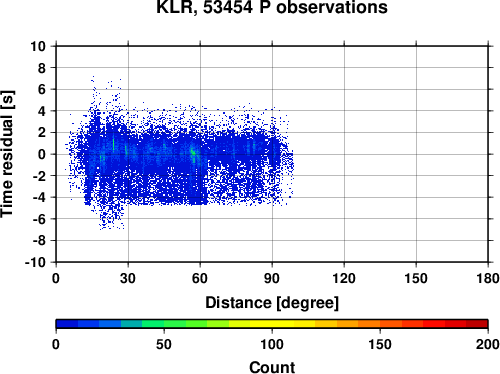Image resolution: width=500 pixels, height=374 pixels.
Task: Click y-axis tick label "-6"
Action: (39, 219)
